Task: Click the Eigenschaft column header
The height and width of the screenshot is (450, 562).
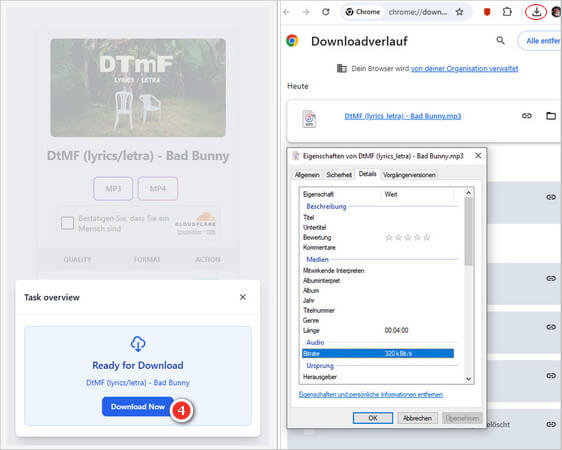Action: (340, 194)
